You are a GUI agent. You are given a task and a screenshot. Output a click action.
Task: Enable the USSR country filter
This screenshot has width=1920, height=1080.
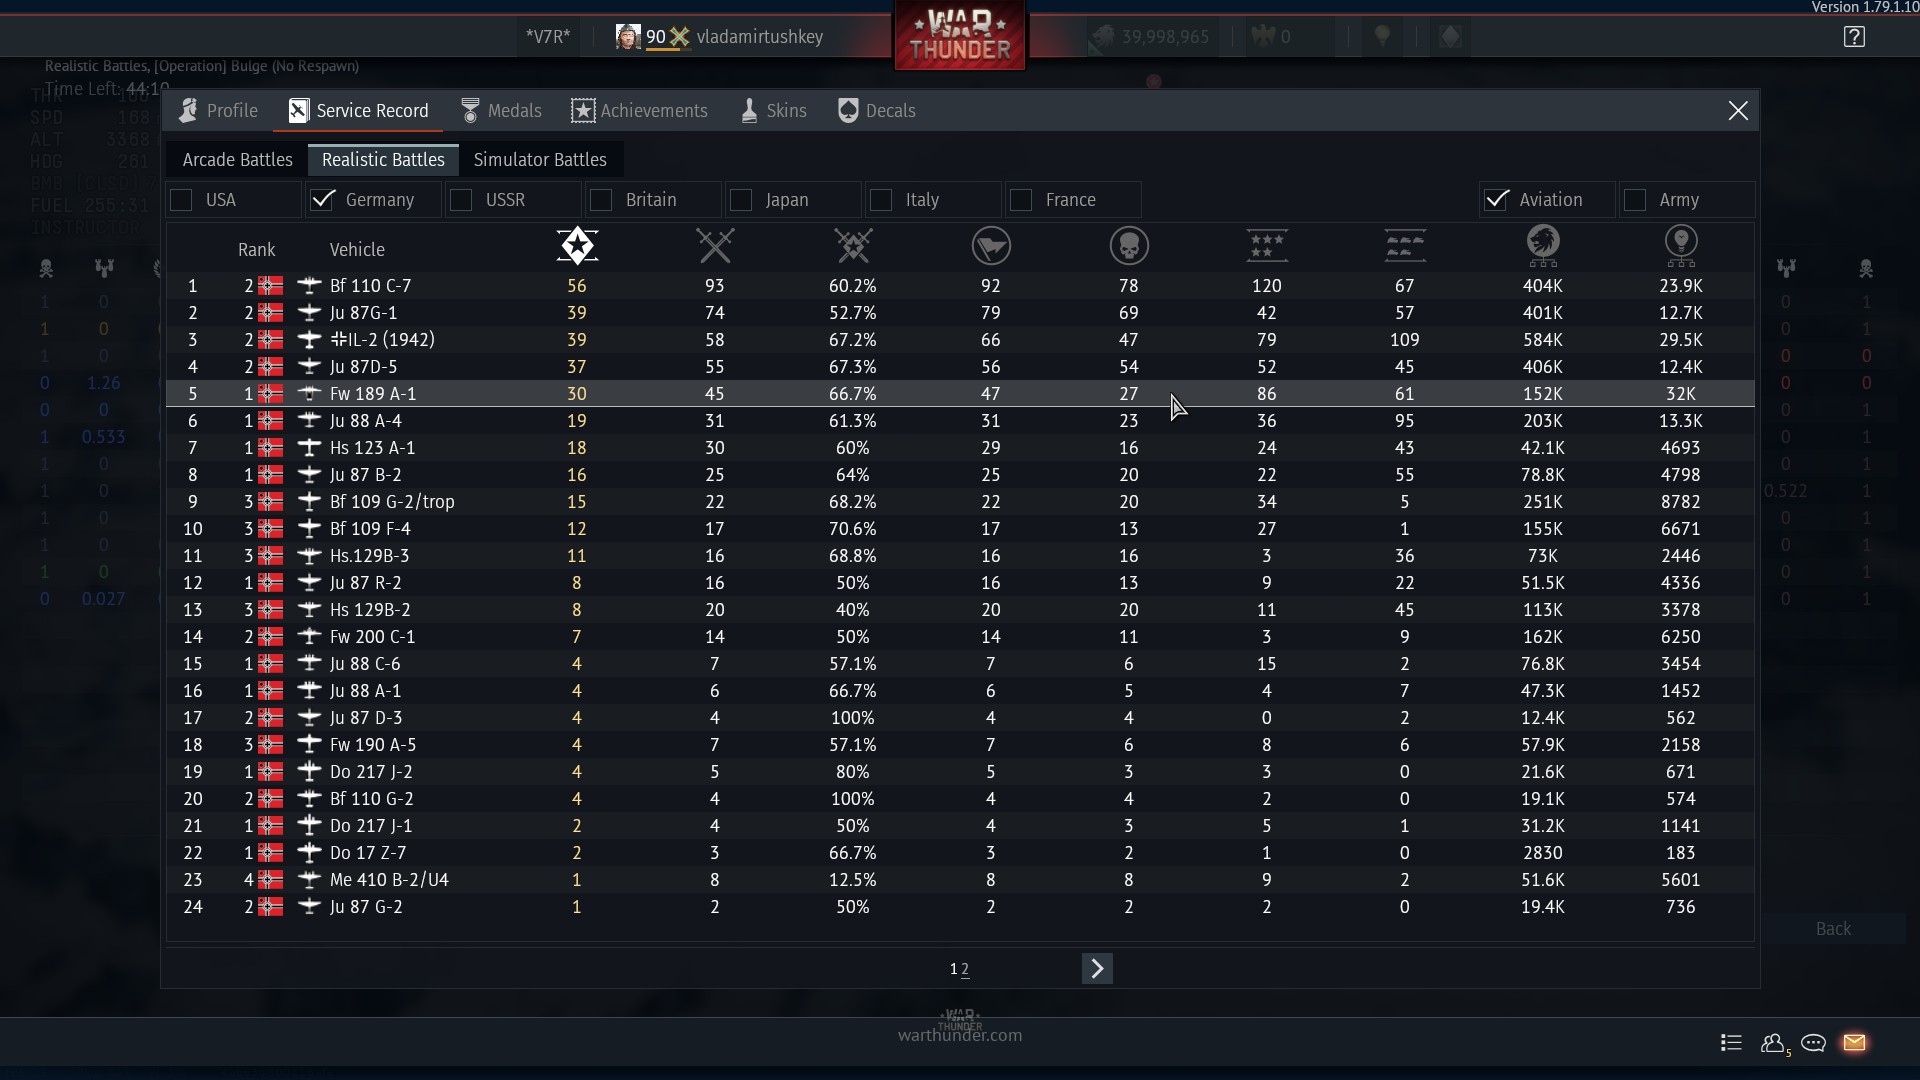click(461, 200)
